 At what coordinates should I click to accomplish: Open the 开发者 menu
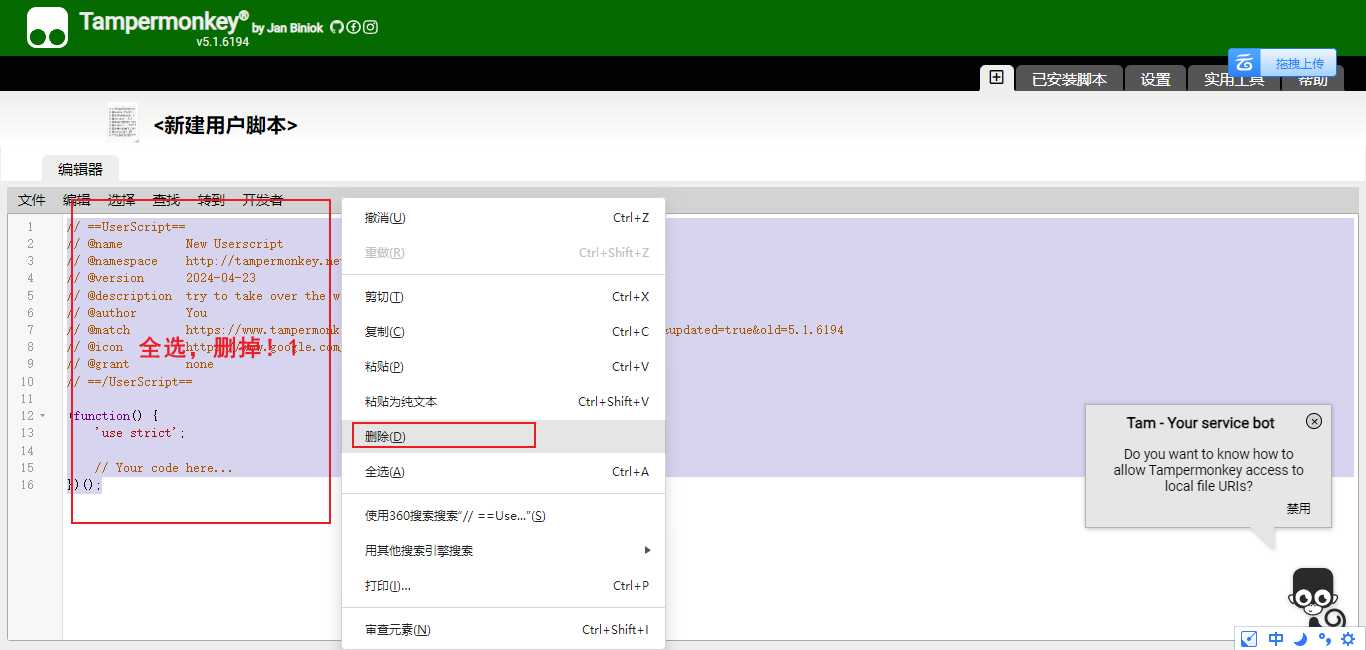pyautogui.click(x=262, y=200)
